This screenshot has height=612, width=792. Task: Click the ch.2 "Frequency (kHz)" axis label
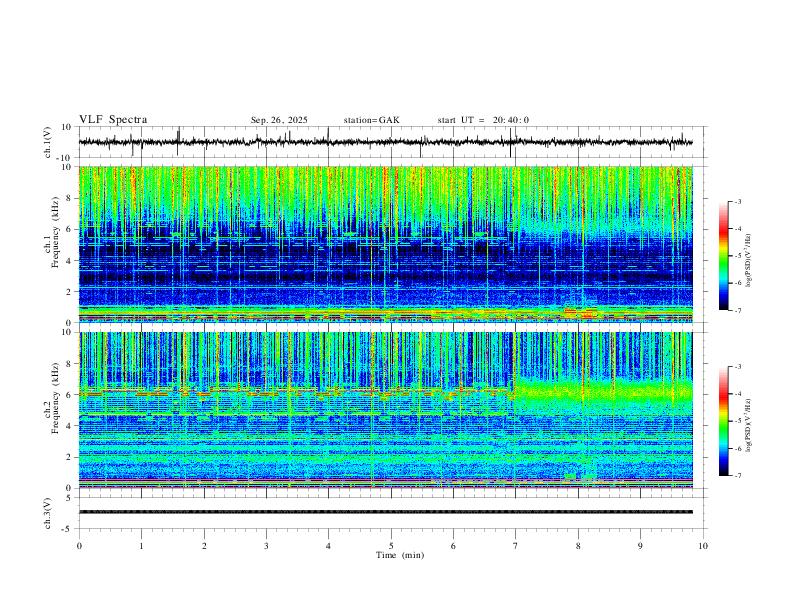[55, 398]
